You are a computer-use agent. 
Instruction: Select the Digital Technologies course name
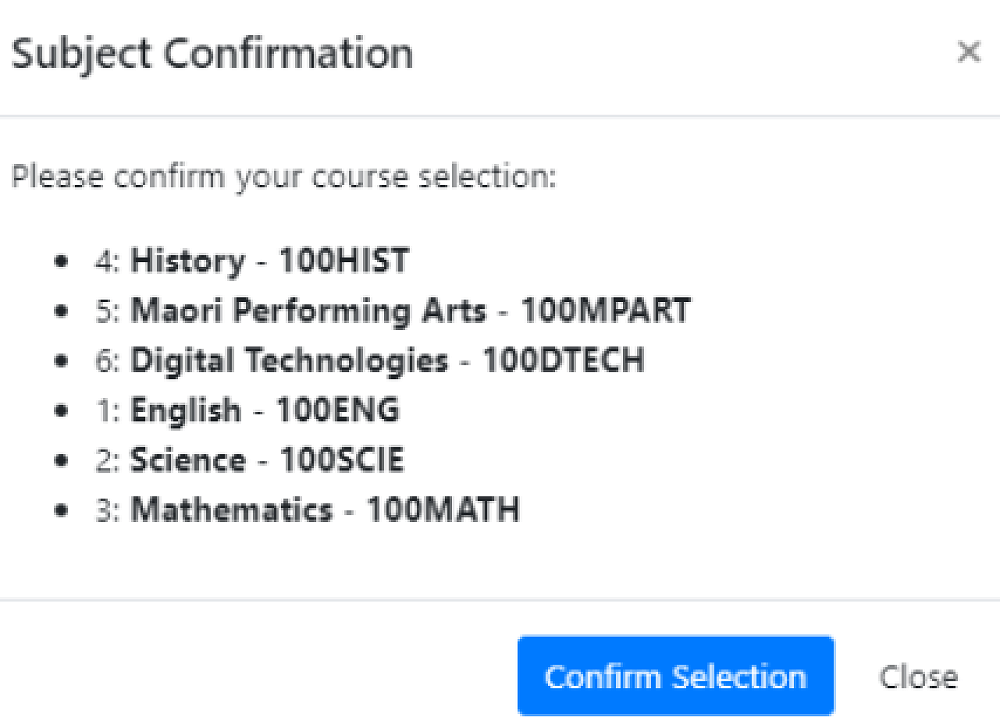click(289, 361)
